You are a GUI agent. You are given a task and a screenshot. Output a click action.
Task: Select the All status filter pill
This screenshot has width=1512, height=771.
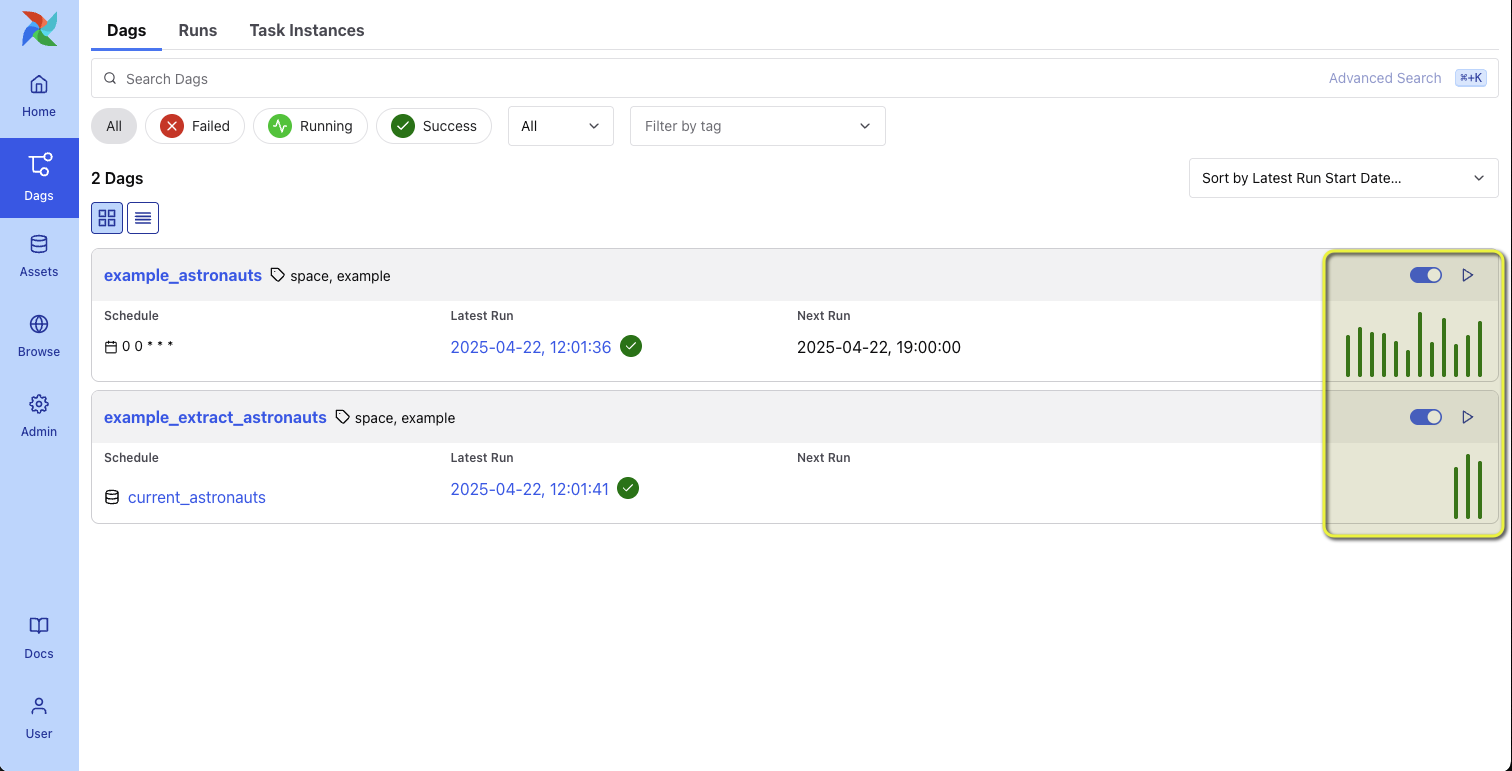(114, 126)
